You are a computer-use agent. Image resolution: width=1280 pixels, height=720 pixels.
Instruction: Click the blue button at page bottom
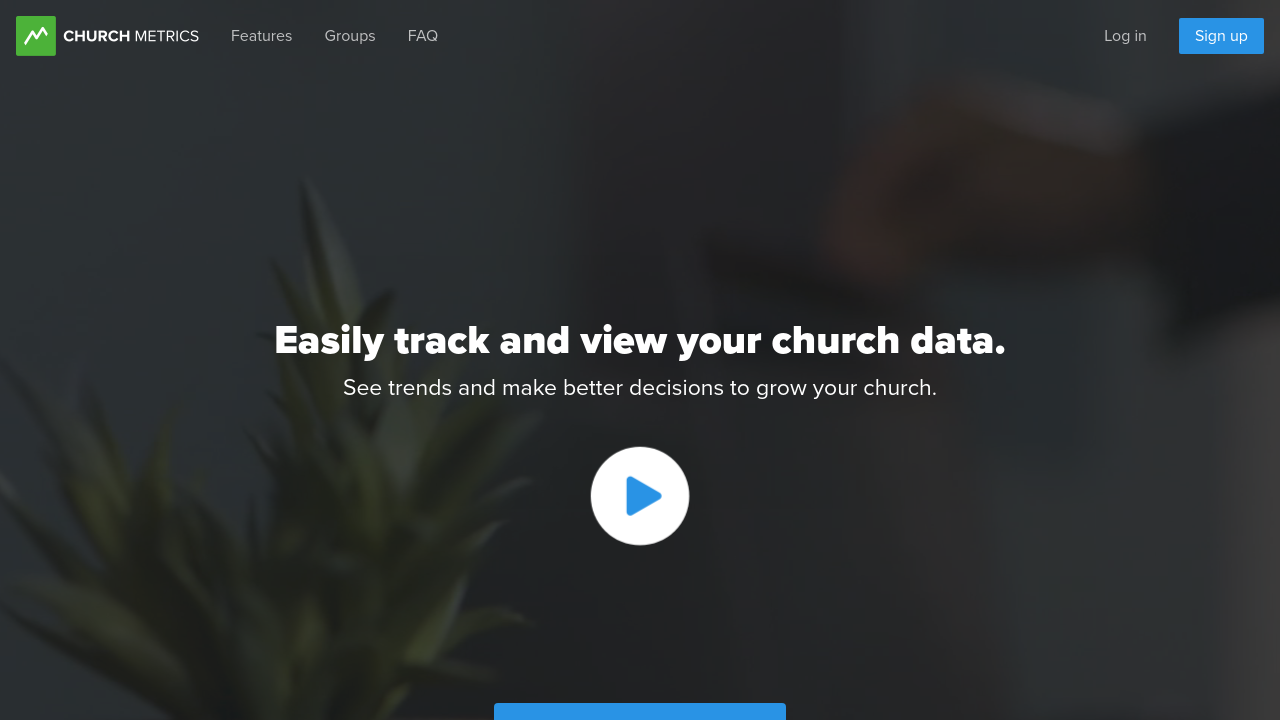point(640,711)
